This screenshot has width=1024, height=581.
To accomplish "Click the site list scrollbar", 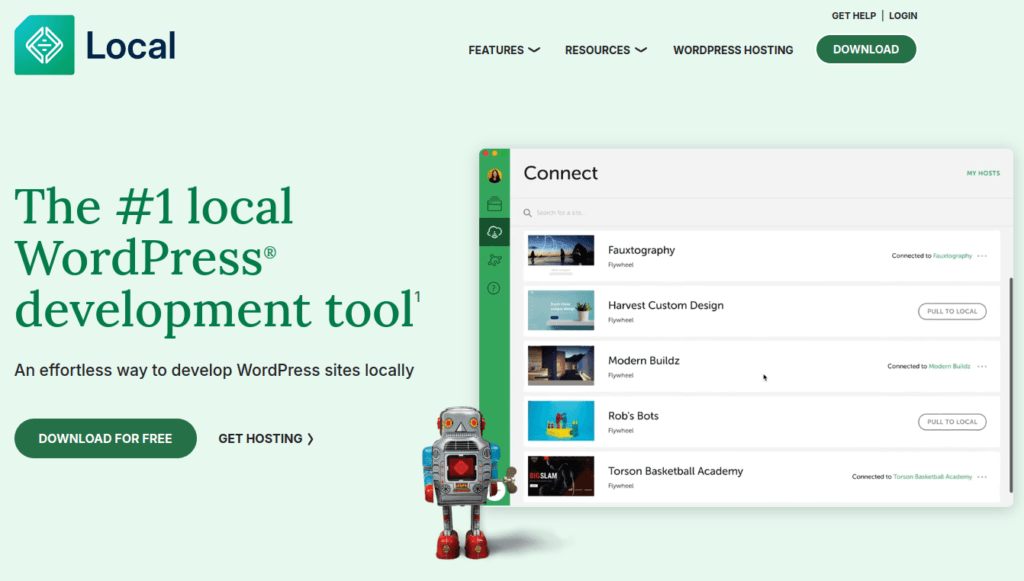I will [1011, 385].
